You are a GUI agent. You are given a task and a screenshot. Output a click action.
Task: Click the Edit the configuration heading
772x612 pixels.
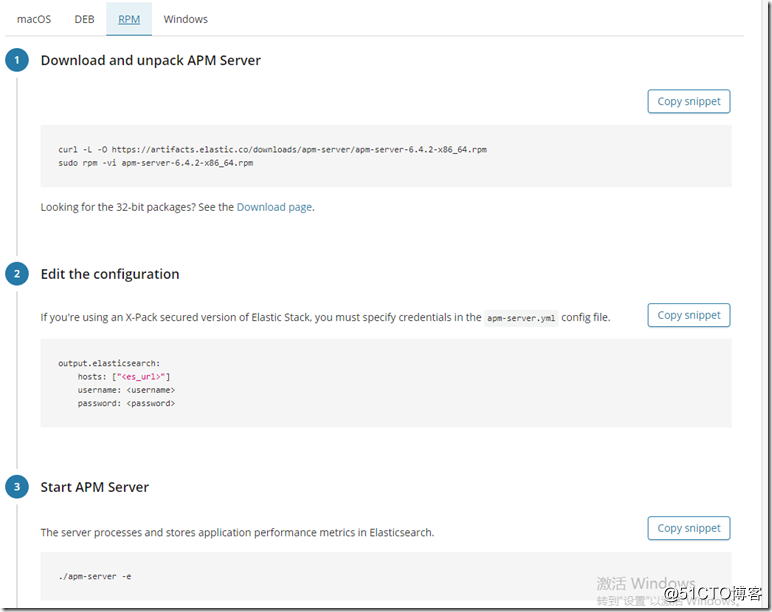click(110, 274)
